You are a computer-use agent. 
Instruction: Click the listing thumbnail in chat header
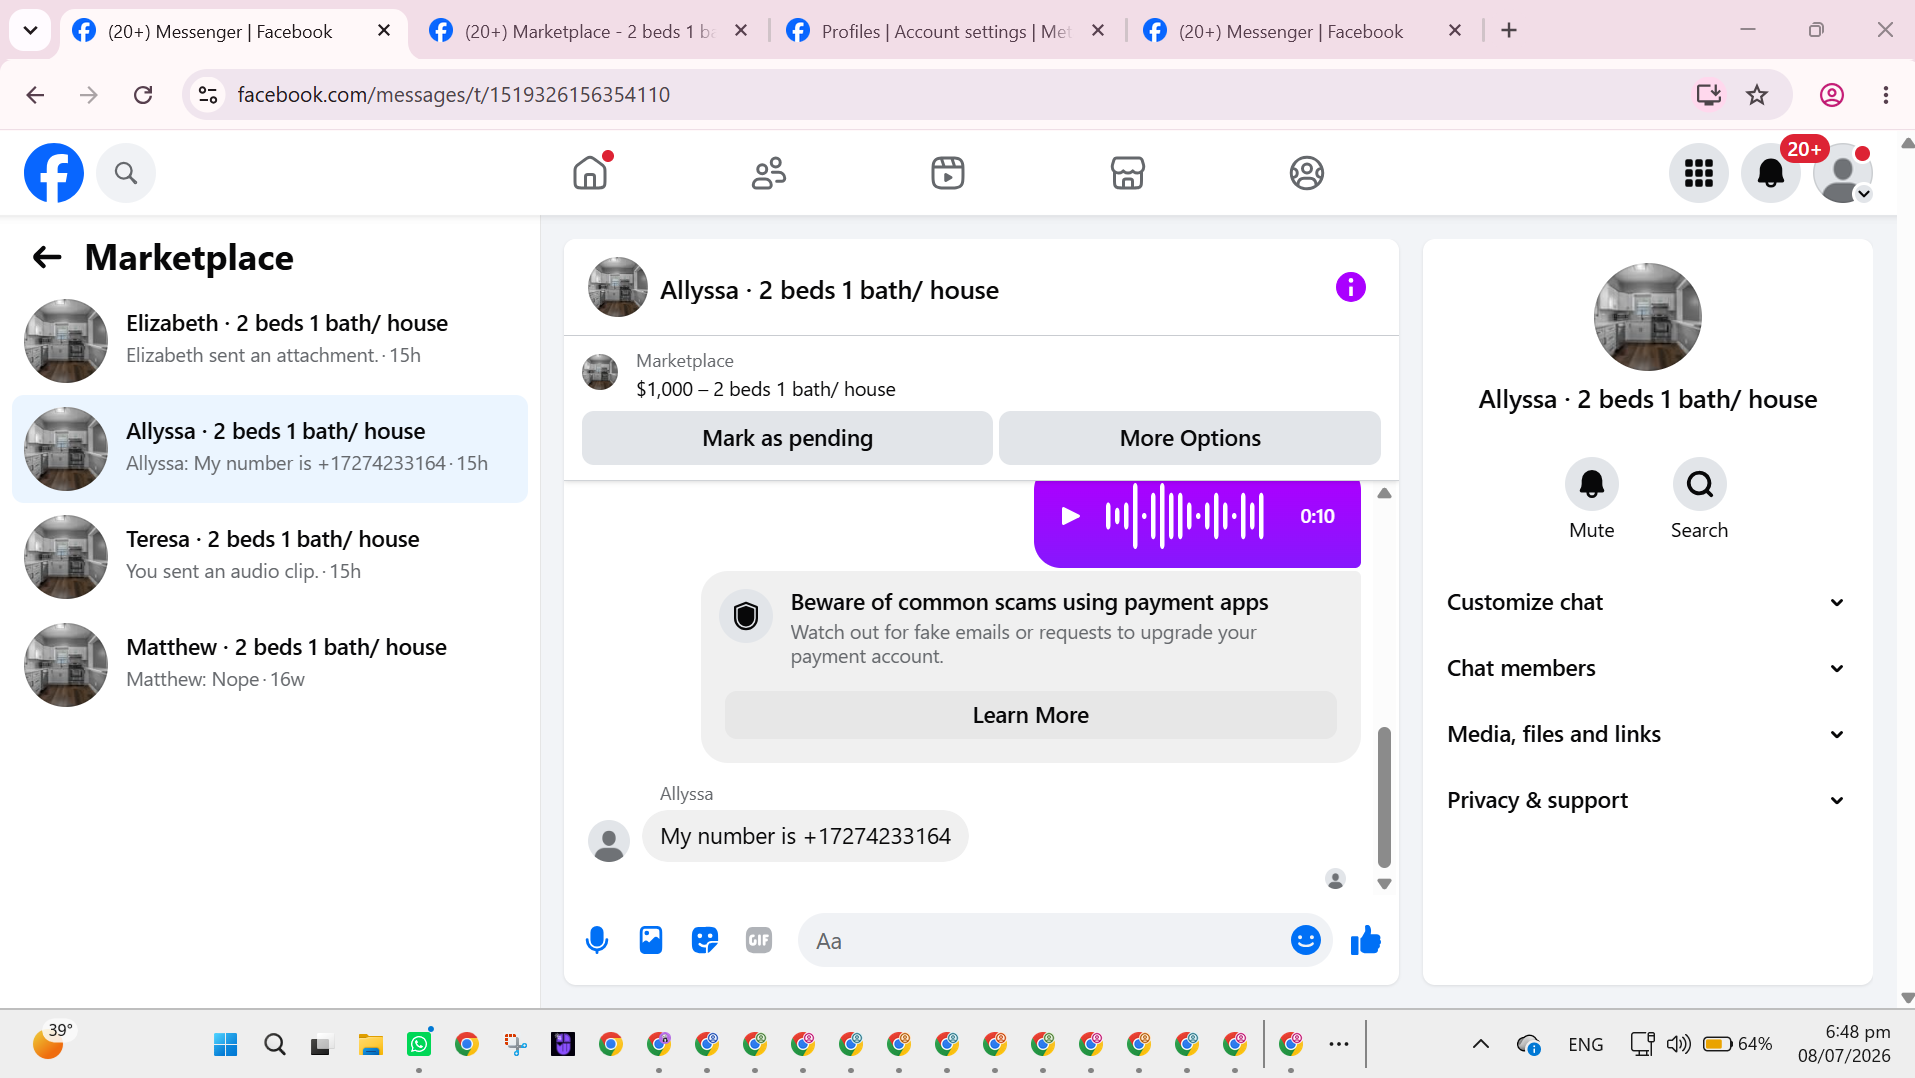(x=618, y=287)
